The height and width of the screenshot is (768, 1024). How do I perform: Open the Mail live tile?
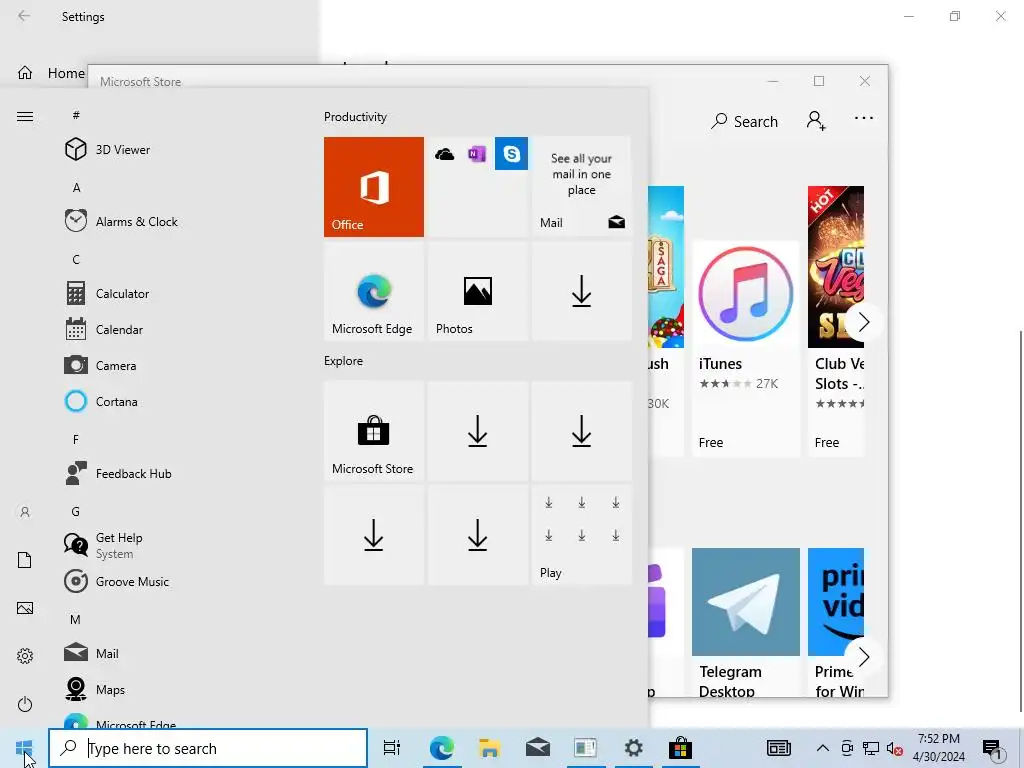(582, 187)
